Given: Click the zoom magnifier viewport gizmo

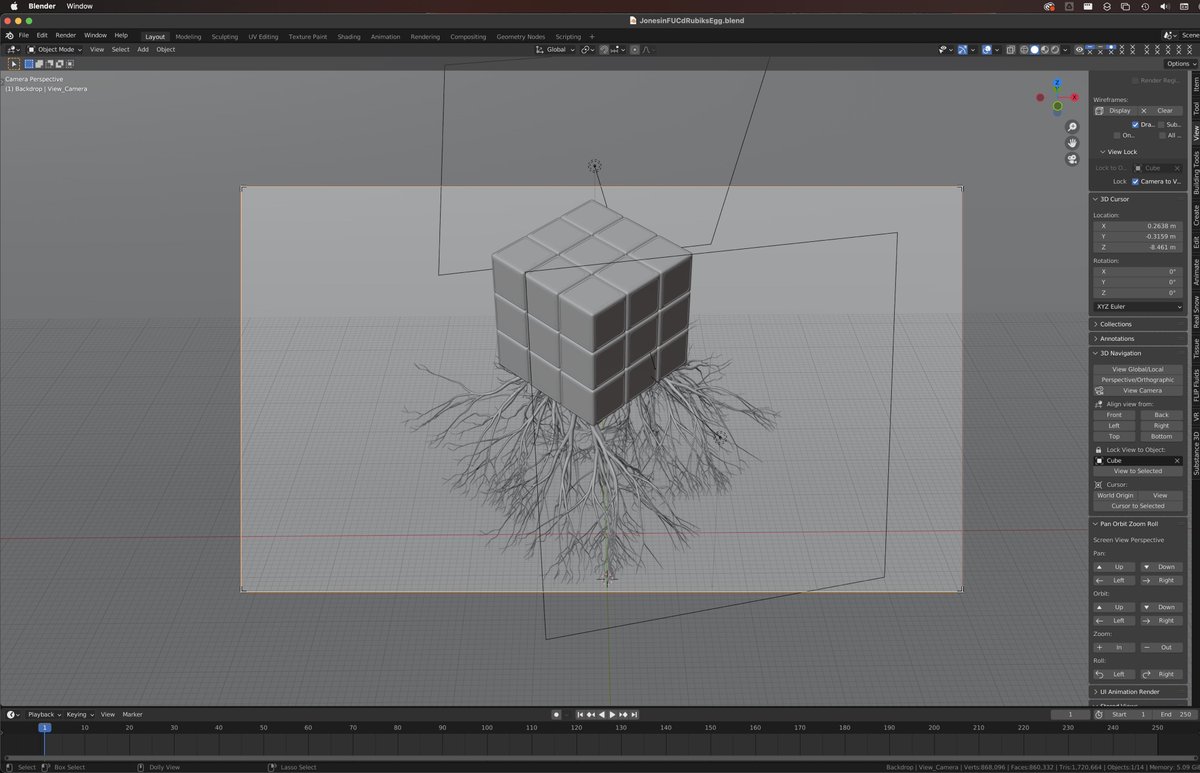Looking at the screenshot, I should 1072,127.
